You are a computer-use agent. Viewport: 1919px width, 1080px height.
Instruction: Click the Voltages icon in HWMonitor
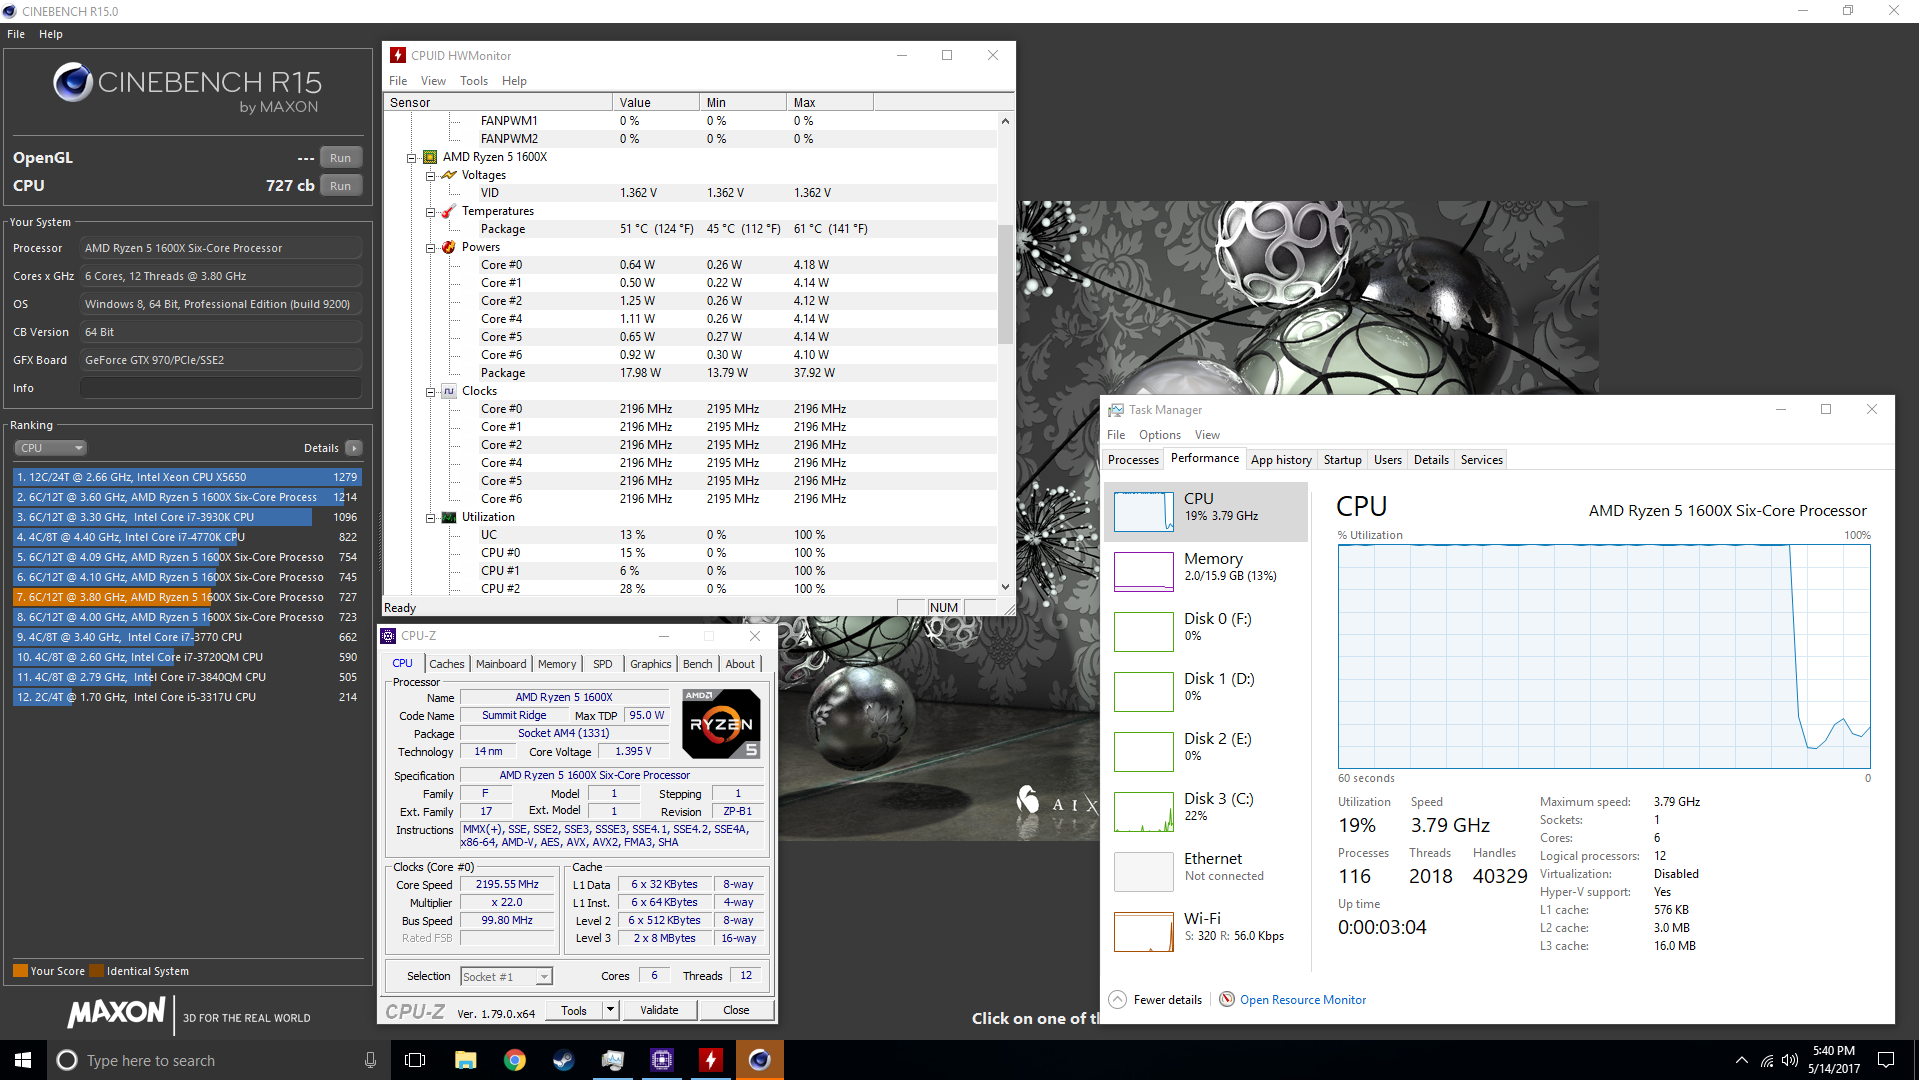pos(449,175)
